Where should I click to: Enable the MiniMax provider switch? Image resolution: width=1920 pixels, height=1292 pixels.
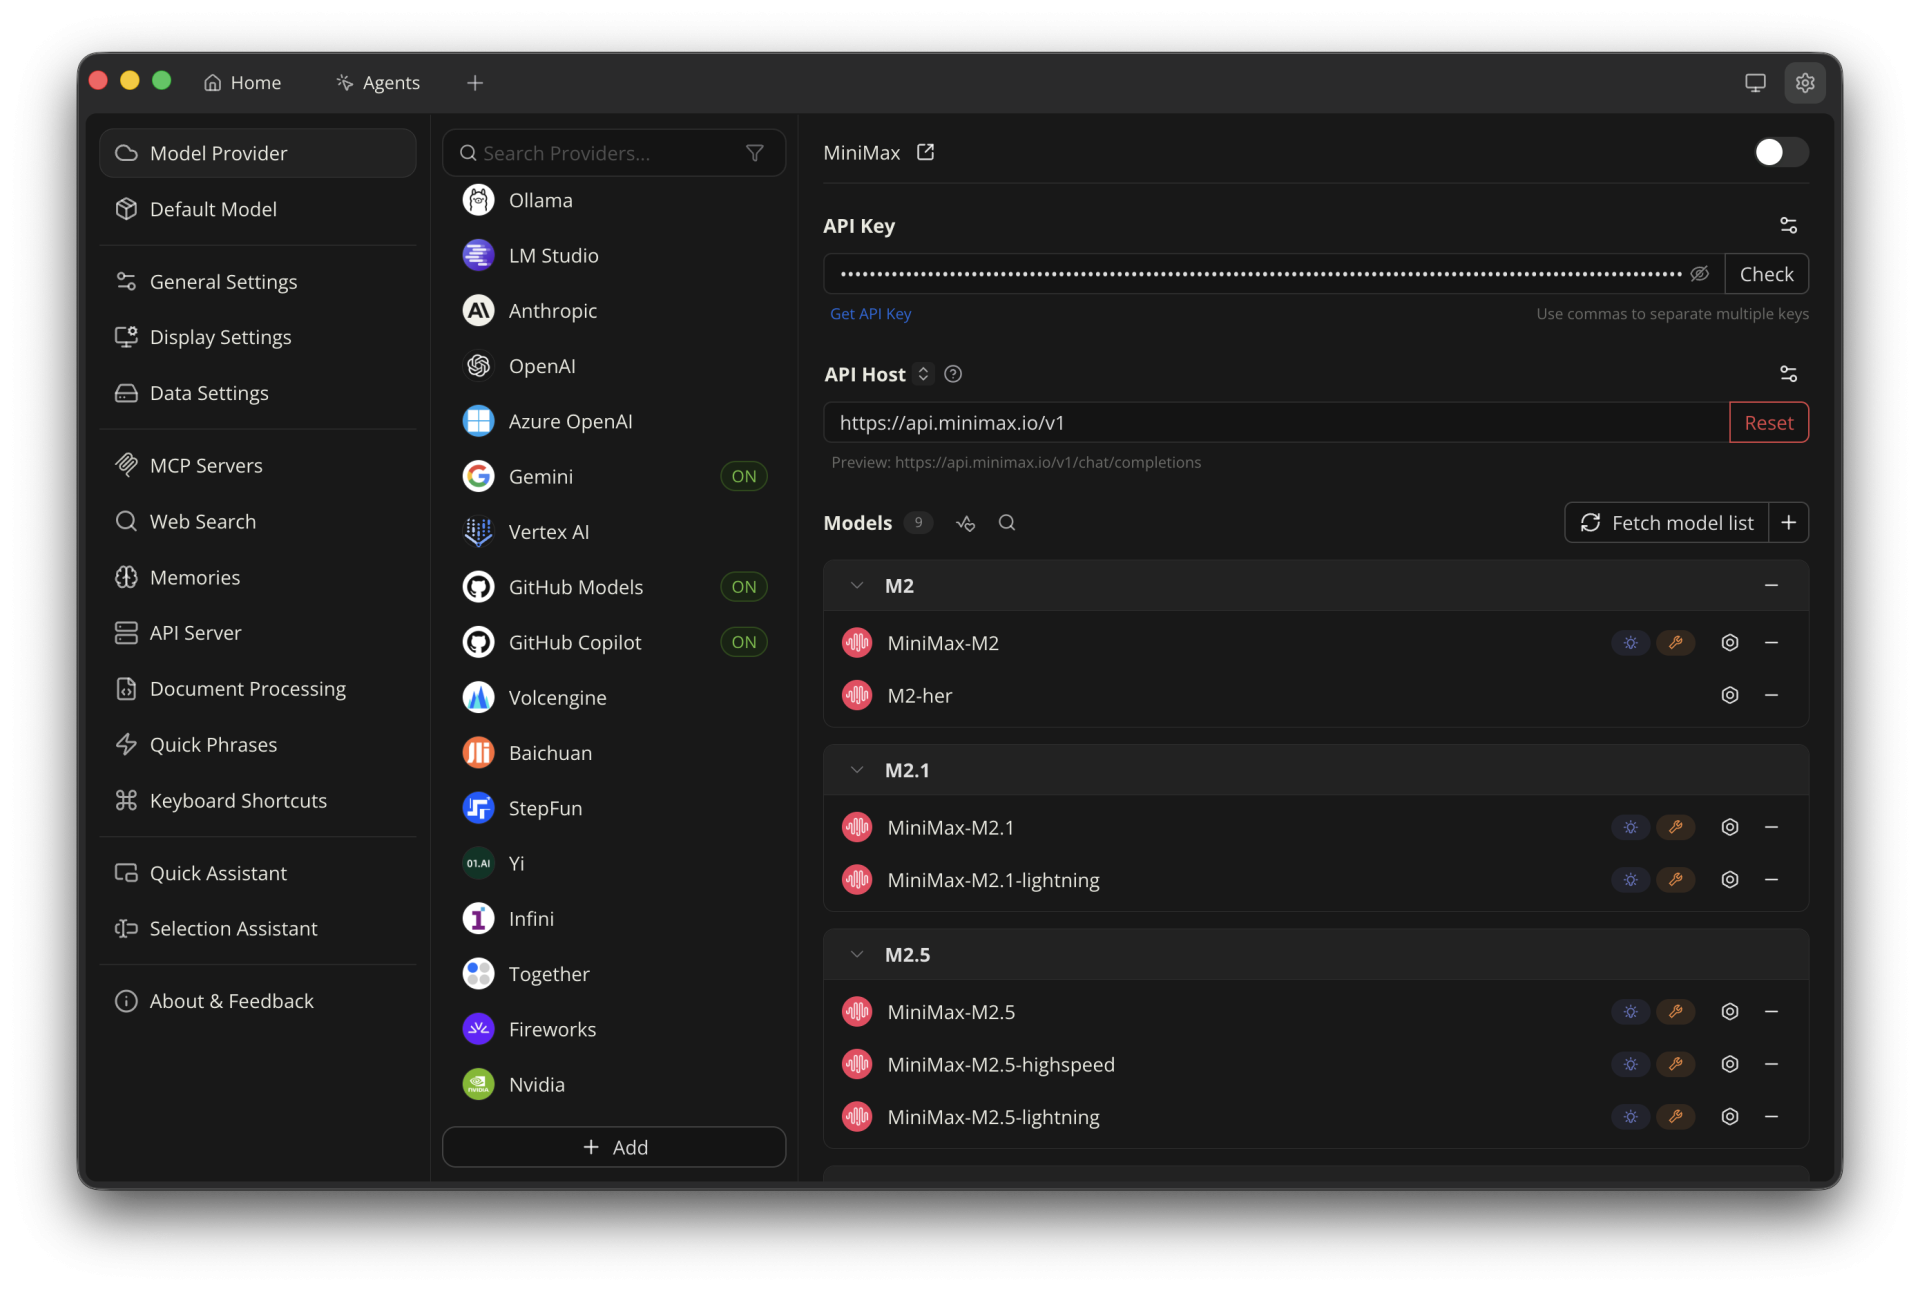1781,152
